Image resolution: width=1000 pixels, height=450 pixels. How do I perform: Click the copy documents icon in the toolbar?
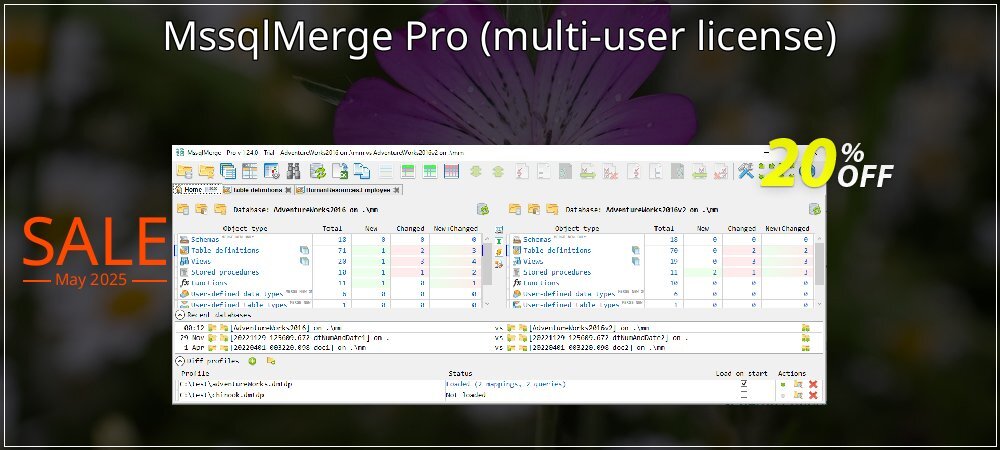coord(362,171)
